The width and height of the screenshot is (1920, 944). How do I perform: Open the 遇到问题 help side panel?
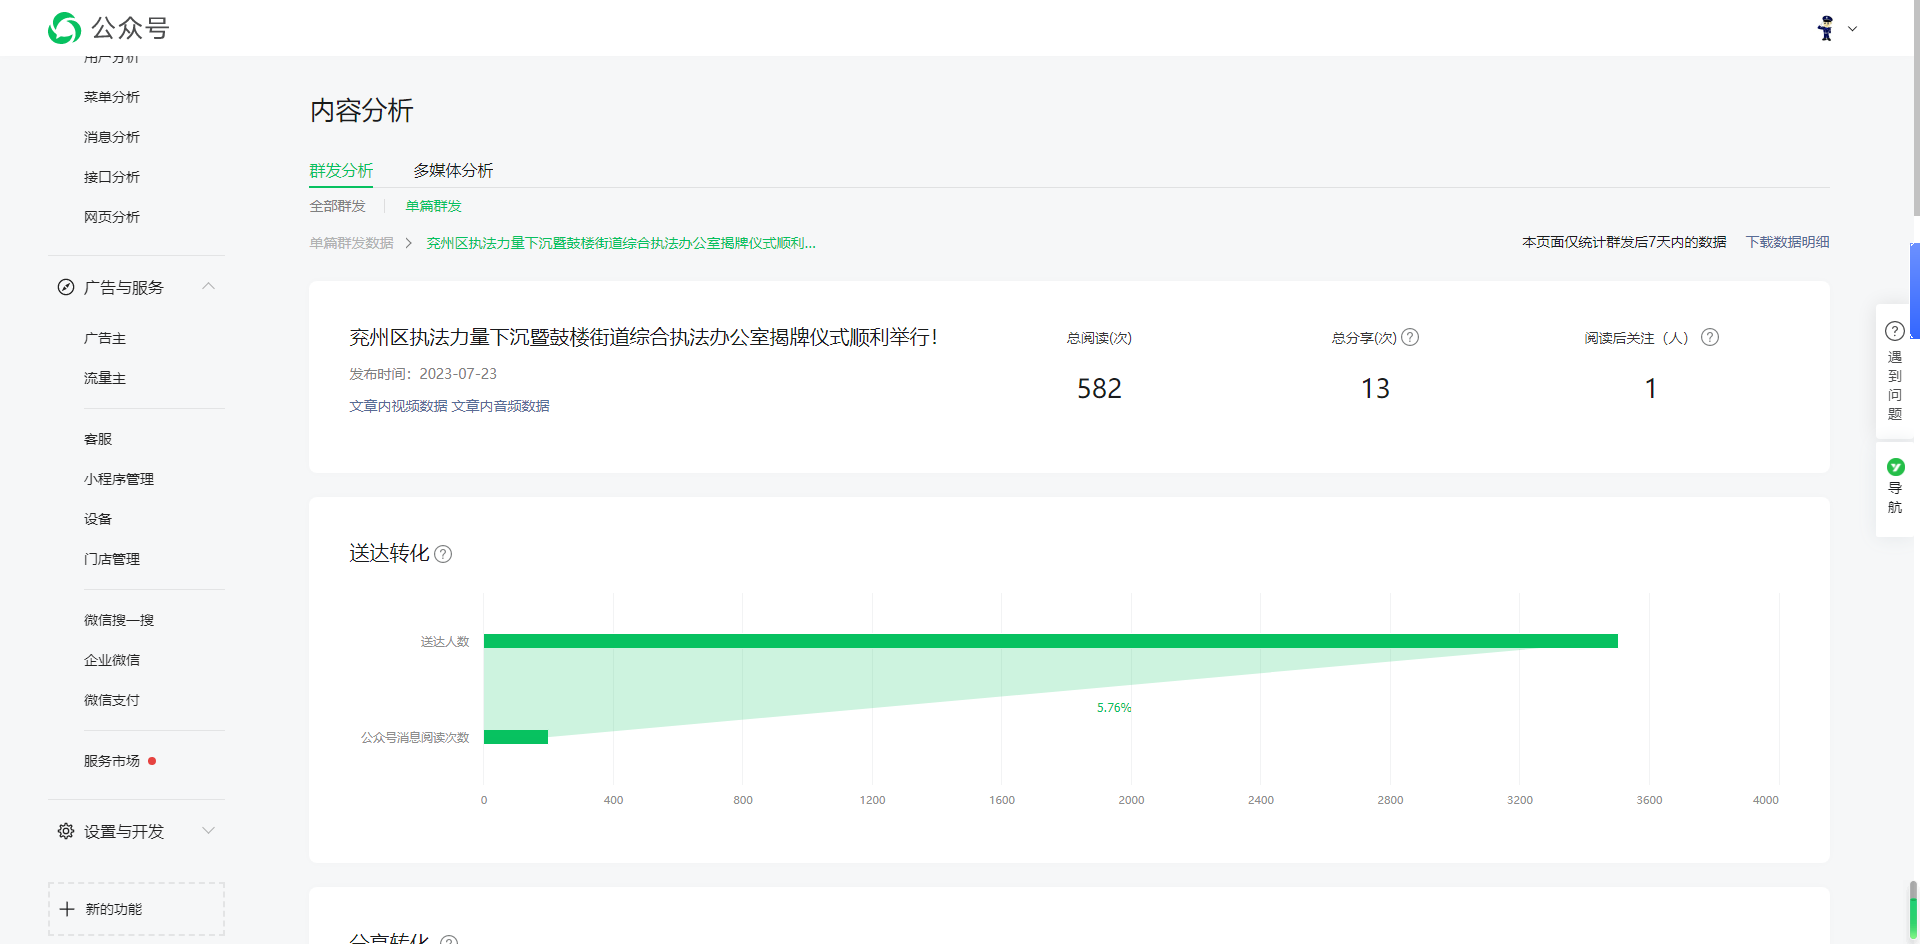(1894, 372)
